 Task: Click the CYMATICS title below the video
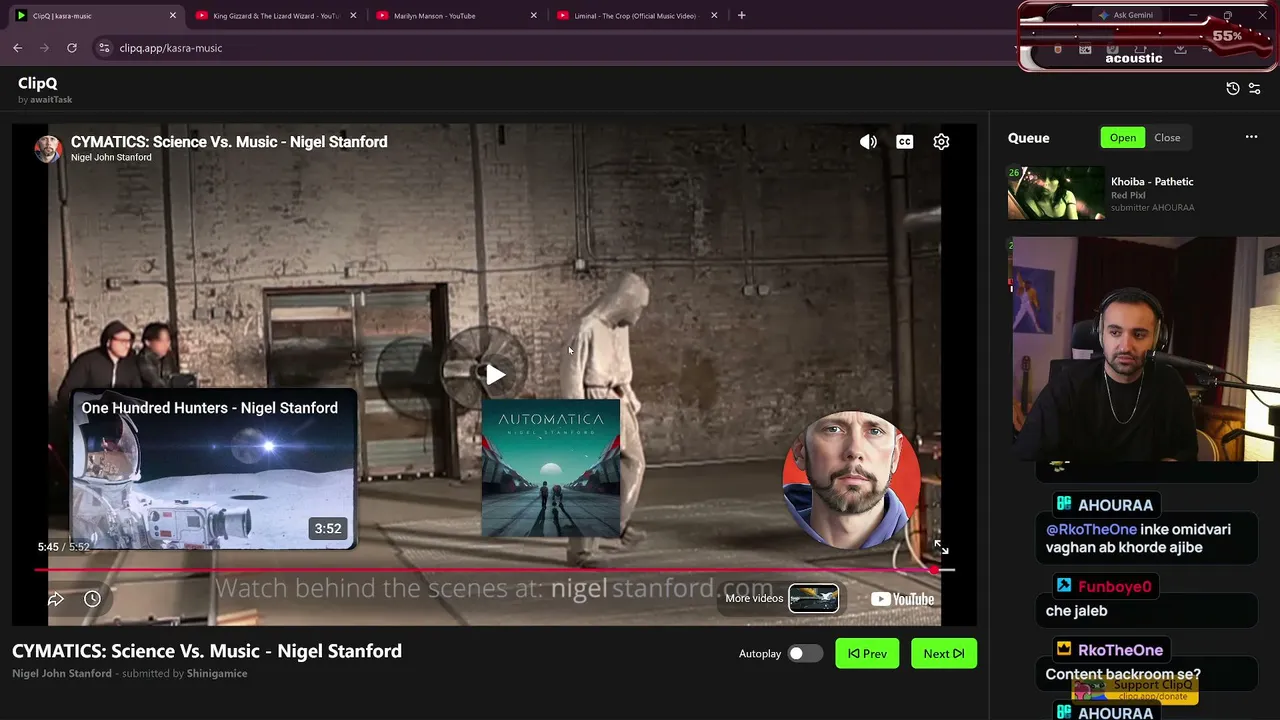click(x=207, y=651)
